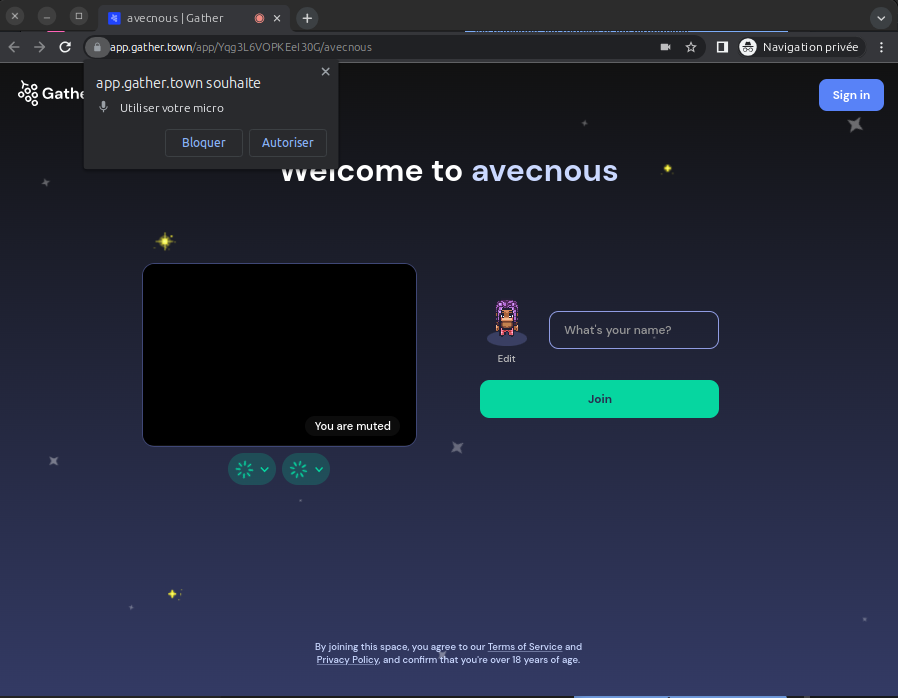Toggle the right loading device button under the preview
The image size is (898, 698).
299,469
